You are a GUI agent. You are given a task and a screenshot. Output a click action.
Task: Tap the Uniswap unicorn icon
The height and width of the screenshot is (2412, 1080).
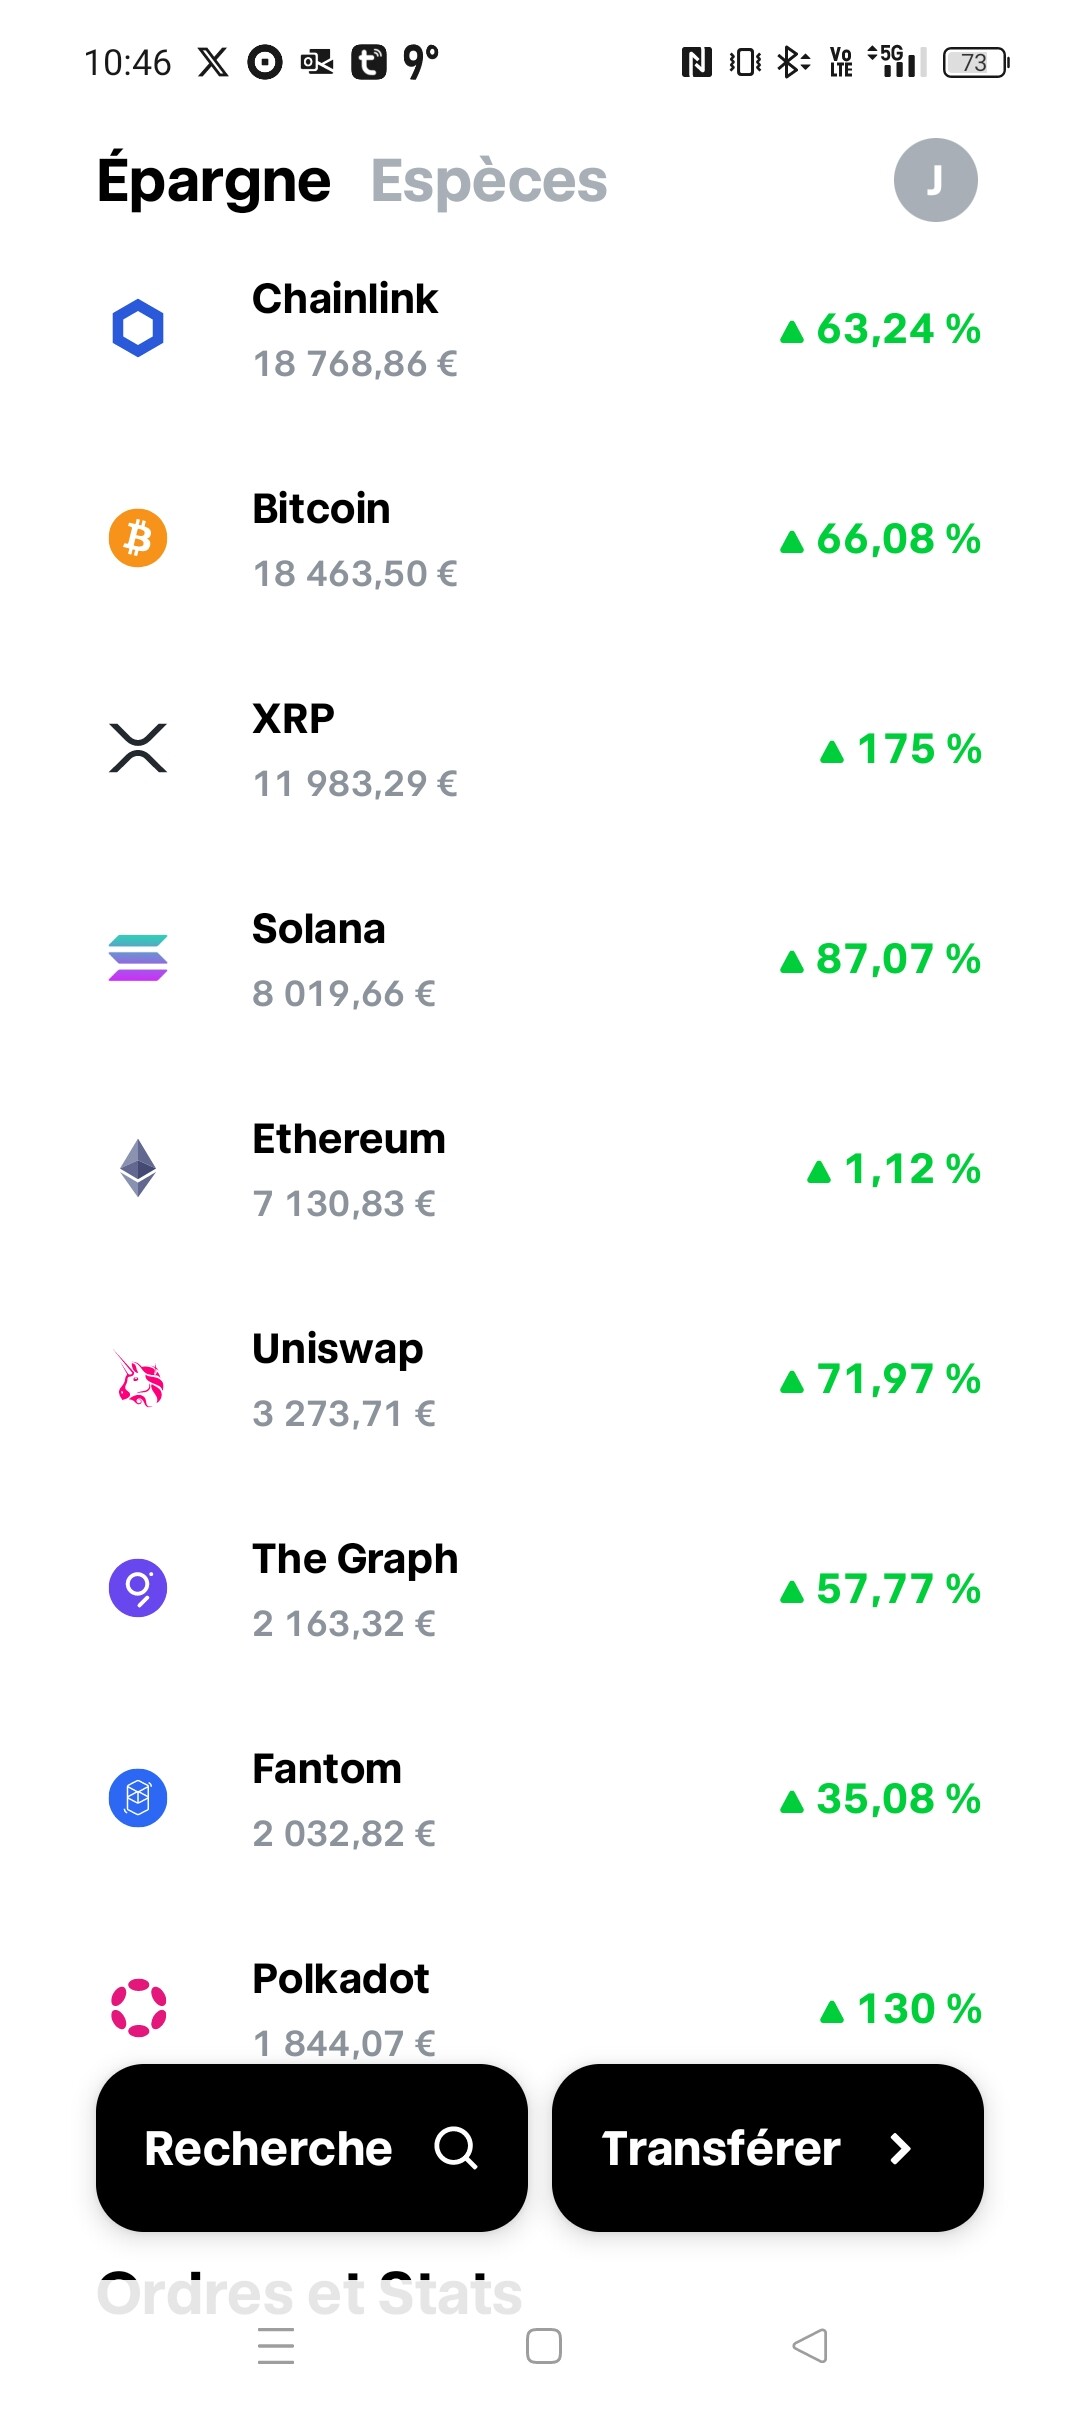coord(138,1379)
